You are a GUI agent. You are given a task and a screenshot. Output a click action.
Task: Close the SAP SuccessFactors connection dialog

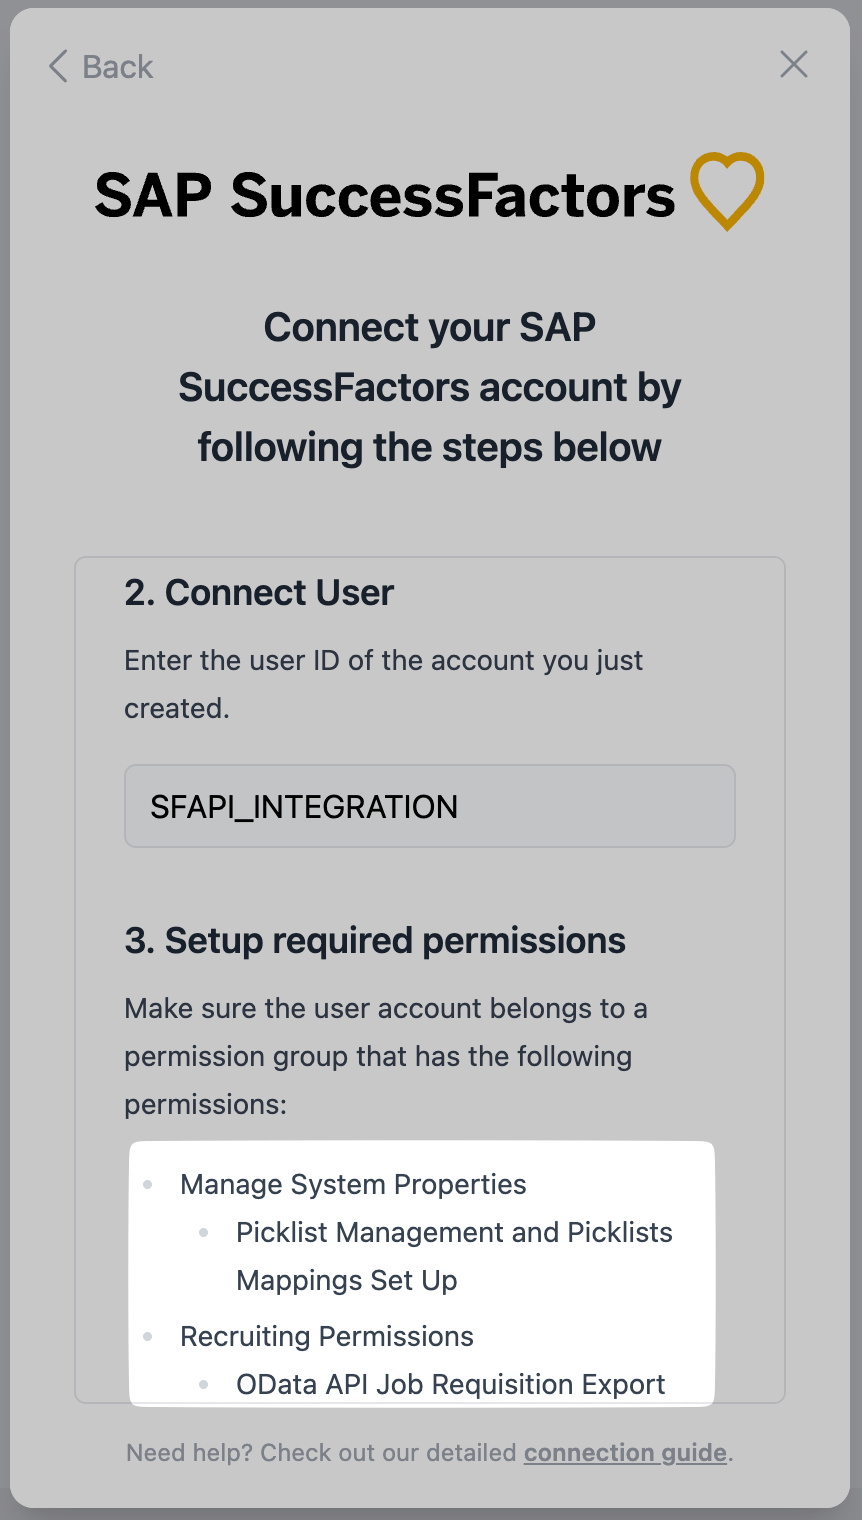[x=794, y=65]
